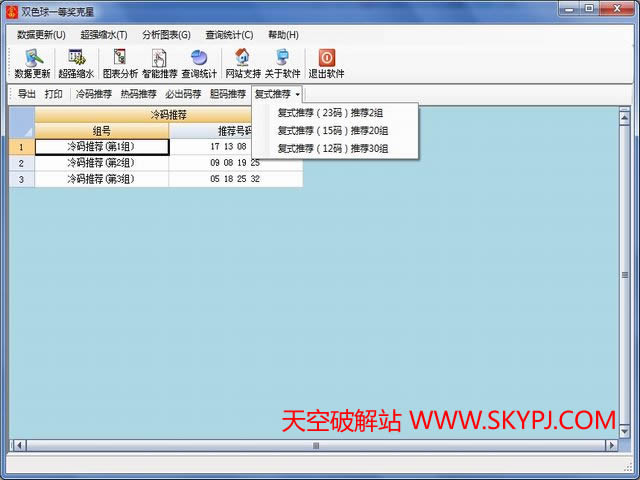Choose 复式推荐（15码）推荐20组 option
Image resolution: width=640 pixels, height=480 pixels.
point(333,130)
